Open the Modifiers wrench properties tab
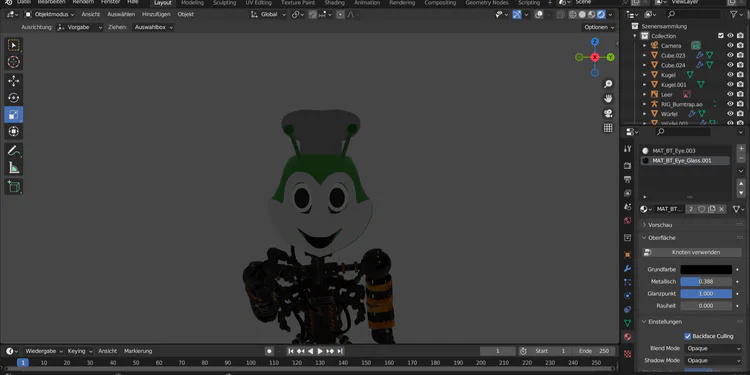This screenshot has width=750, height=375. pos(628,268)
